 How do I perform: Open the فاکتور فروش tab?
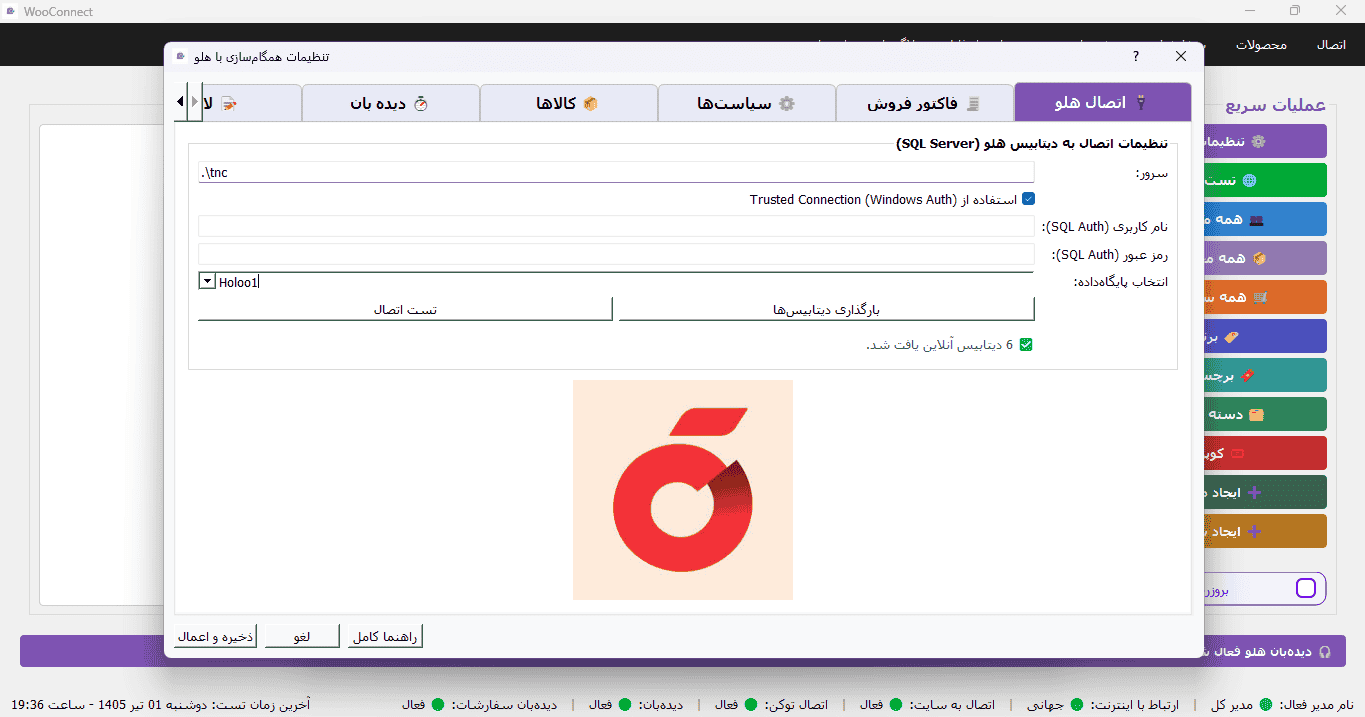coord(925,103)
